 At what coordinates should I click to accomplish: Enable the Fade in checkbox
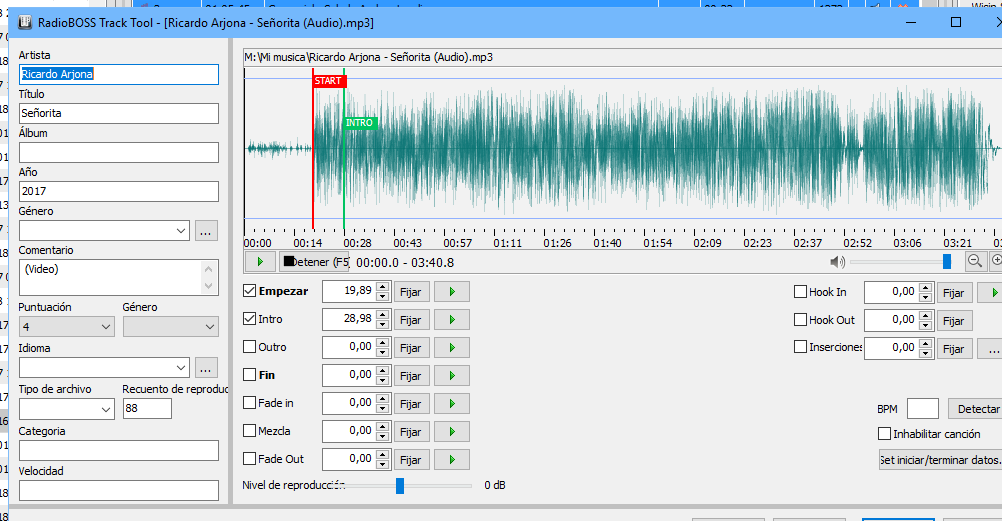pyautogui.click(x=250, y=403)
